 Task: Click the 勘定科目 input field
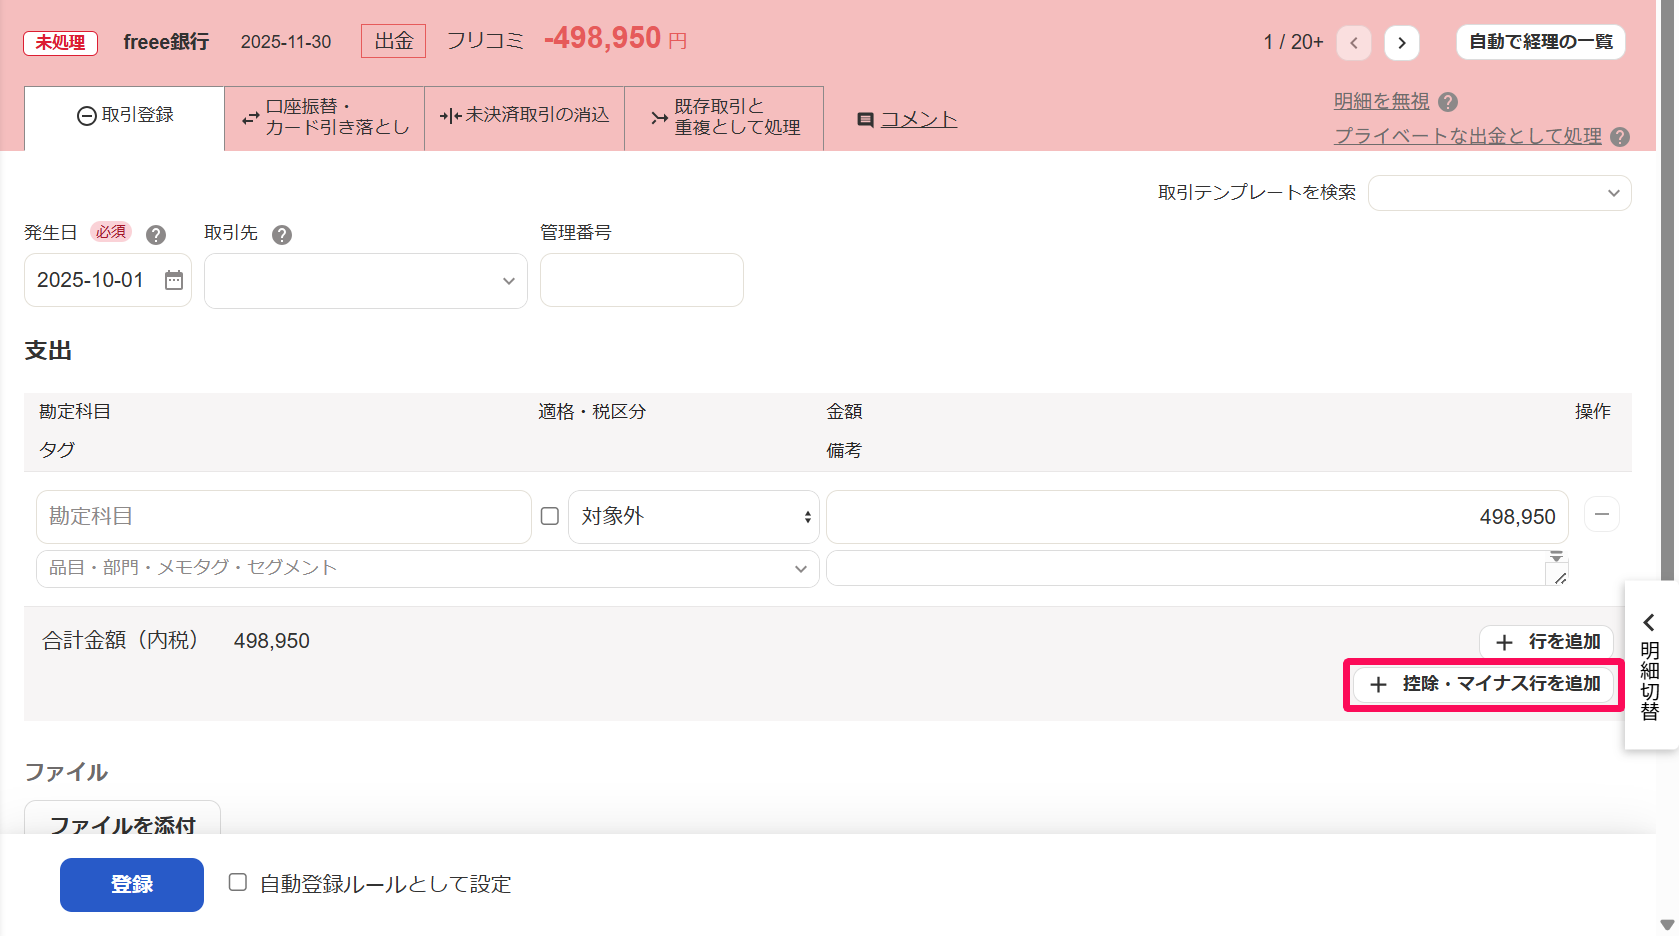[284, 517]
